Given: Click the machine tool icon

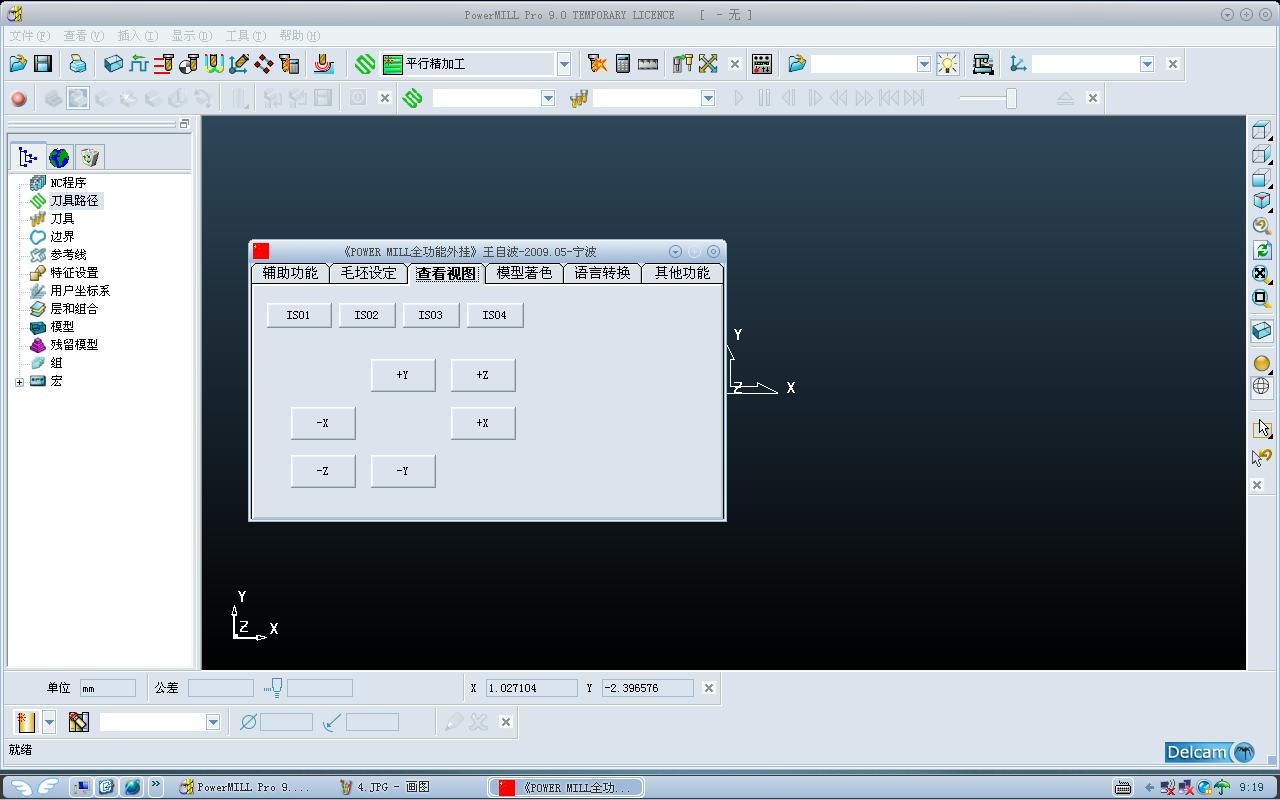Looking at the screenshot, I should (983, 64).
